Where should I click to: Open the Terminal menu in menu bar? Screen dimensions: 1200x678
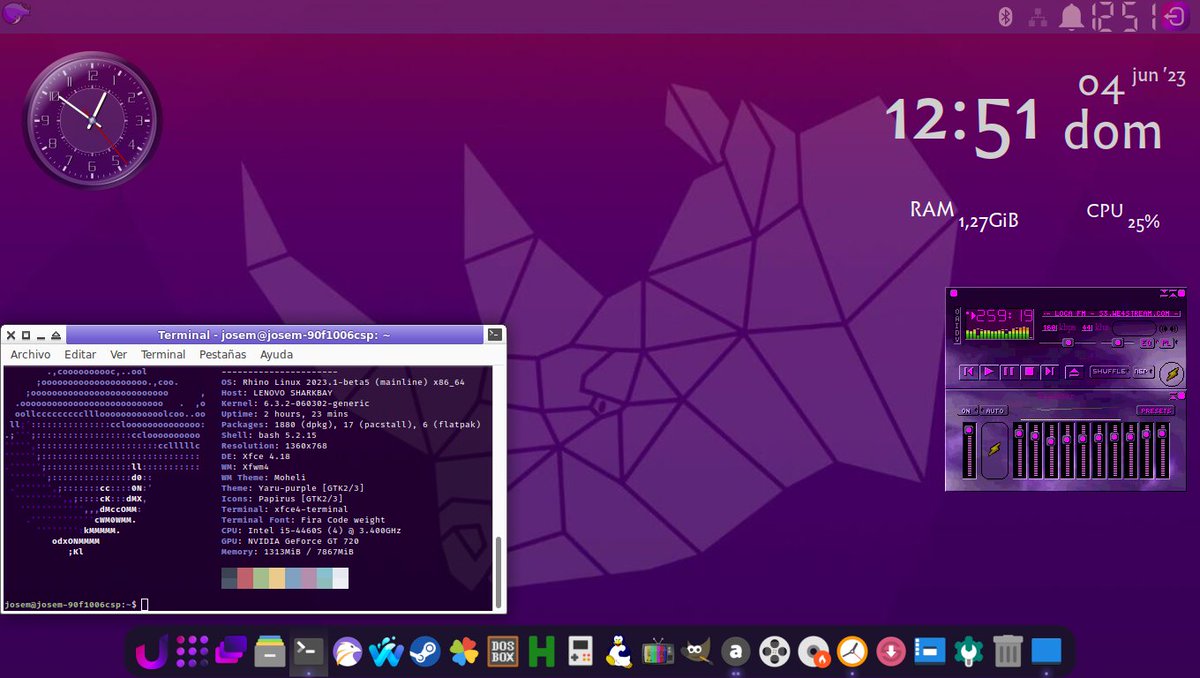pos(163,354)
